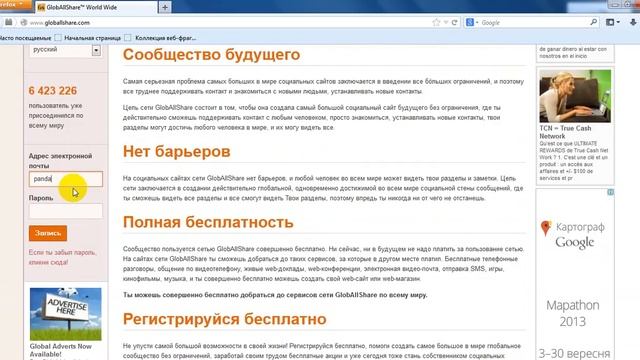
Task: Click the Google search box
Action: coord(534,23)
